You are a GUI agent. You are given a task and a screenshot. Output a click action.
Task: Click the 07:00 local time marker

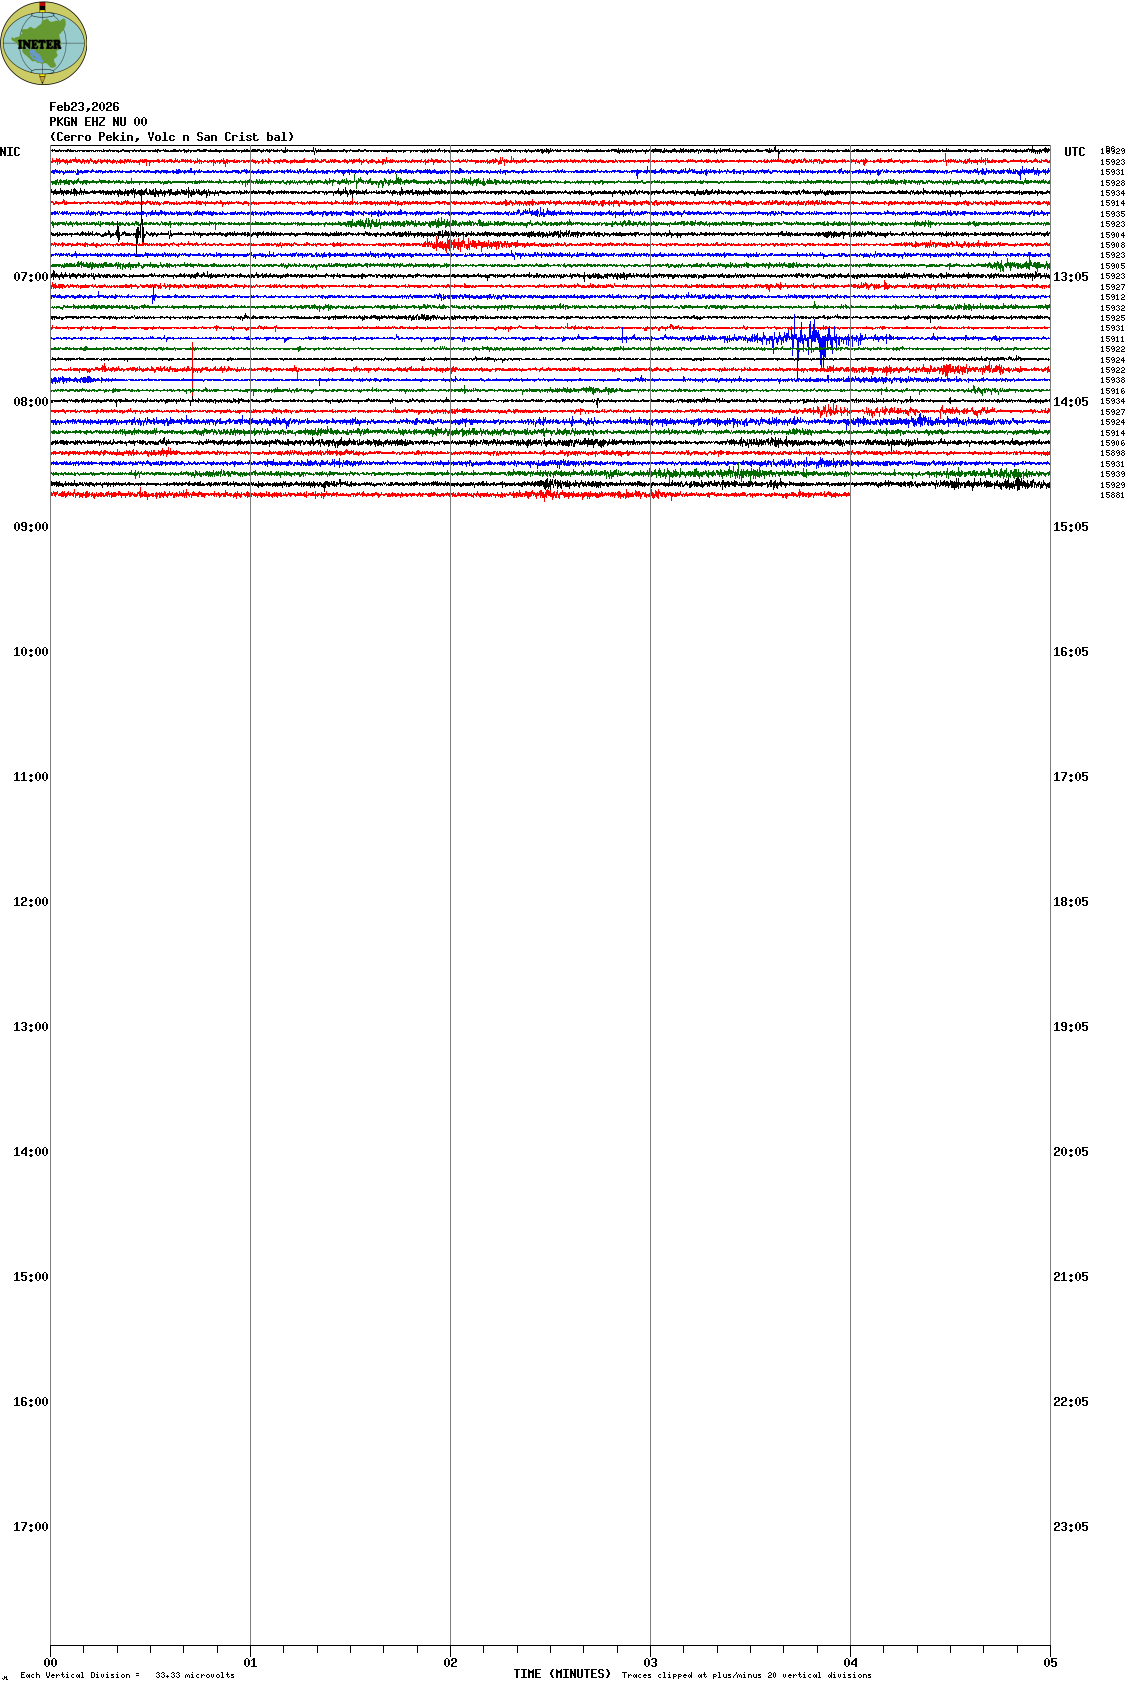click(30, 277)
